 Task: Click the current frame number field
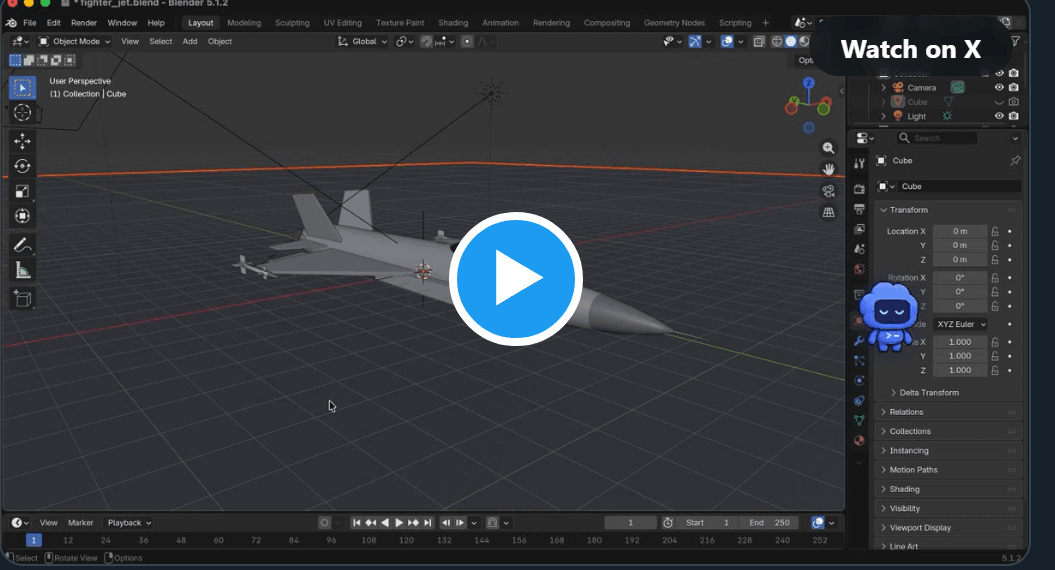[630, 523]
